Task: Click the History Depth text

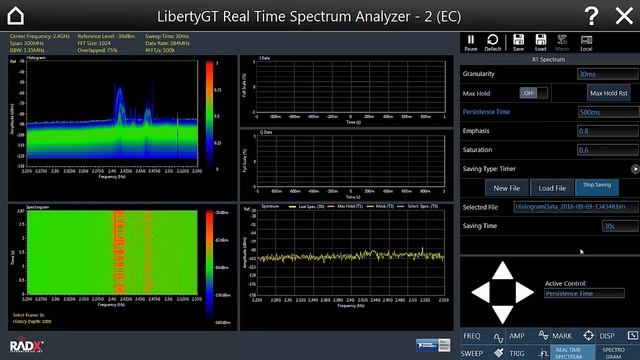Action: click(32, 322)
